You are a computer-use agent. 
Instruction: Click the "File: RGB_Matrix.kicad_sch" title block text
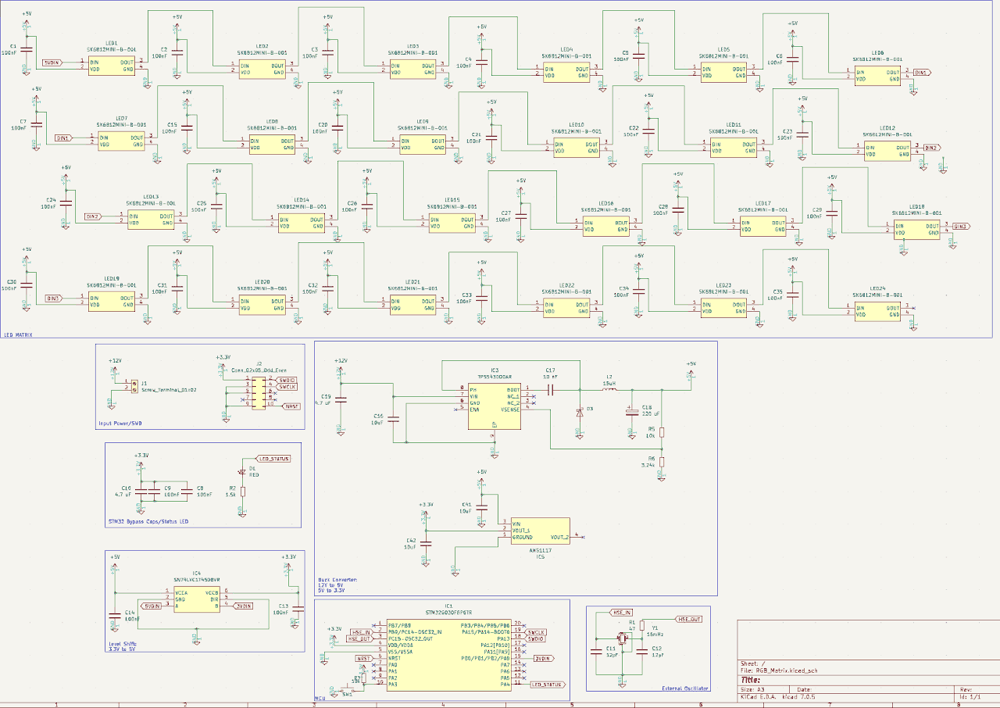778,670
